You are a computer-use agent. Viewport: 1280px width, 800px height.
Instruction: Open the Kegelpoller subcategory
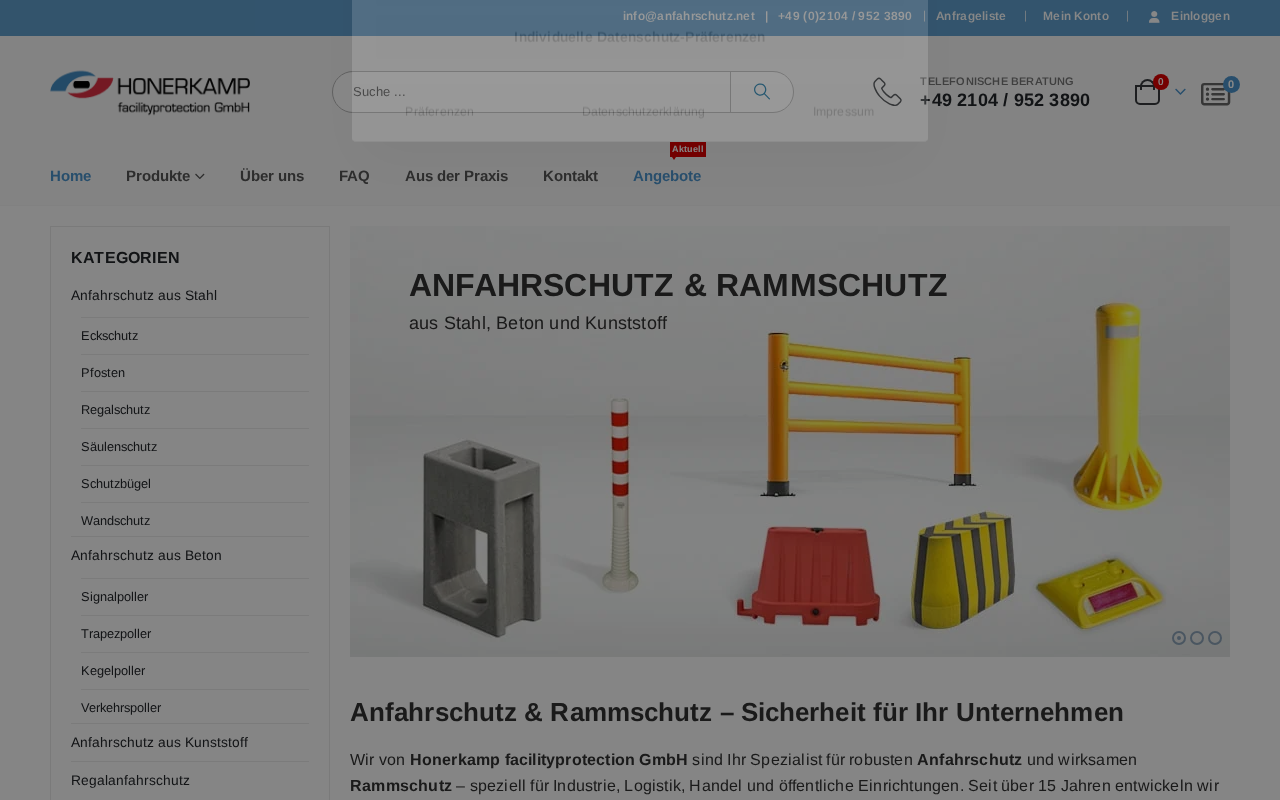113,670
